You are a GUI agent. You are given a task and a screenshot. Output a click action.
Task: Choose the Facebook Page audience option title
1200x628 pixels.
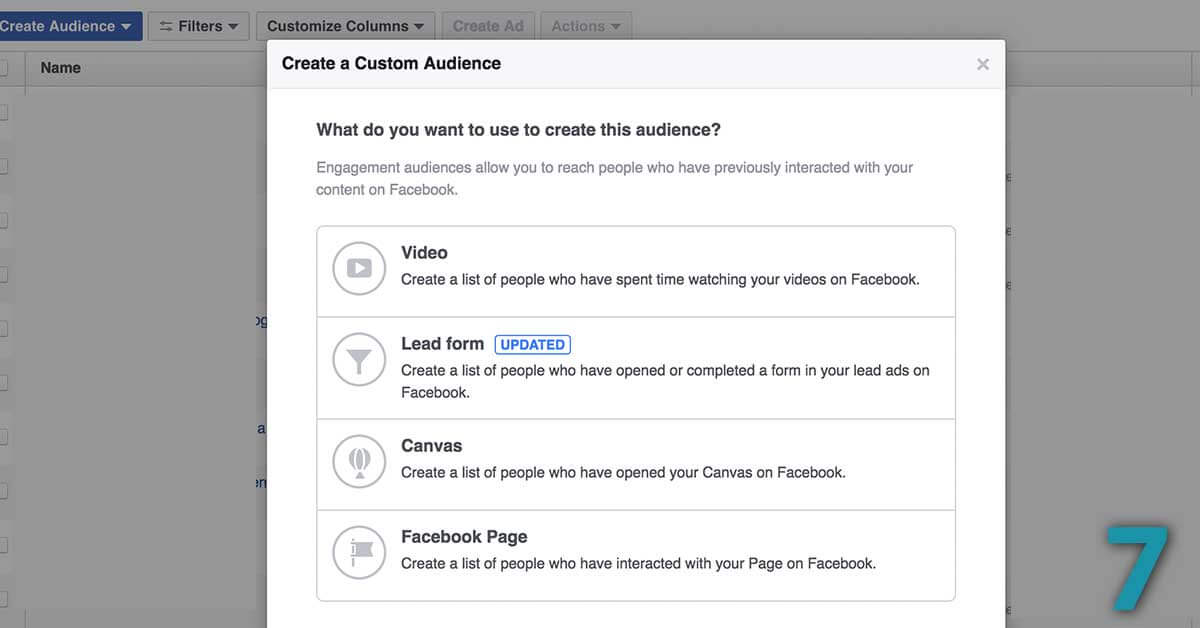[464, 537]
